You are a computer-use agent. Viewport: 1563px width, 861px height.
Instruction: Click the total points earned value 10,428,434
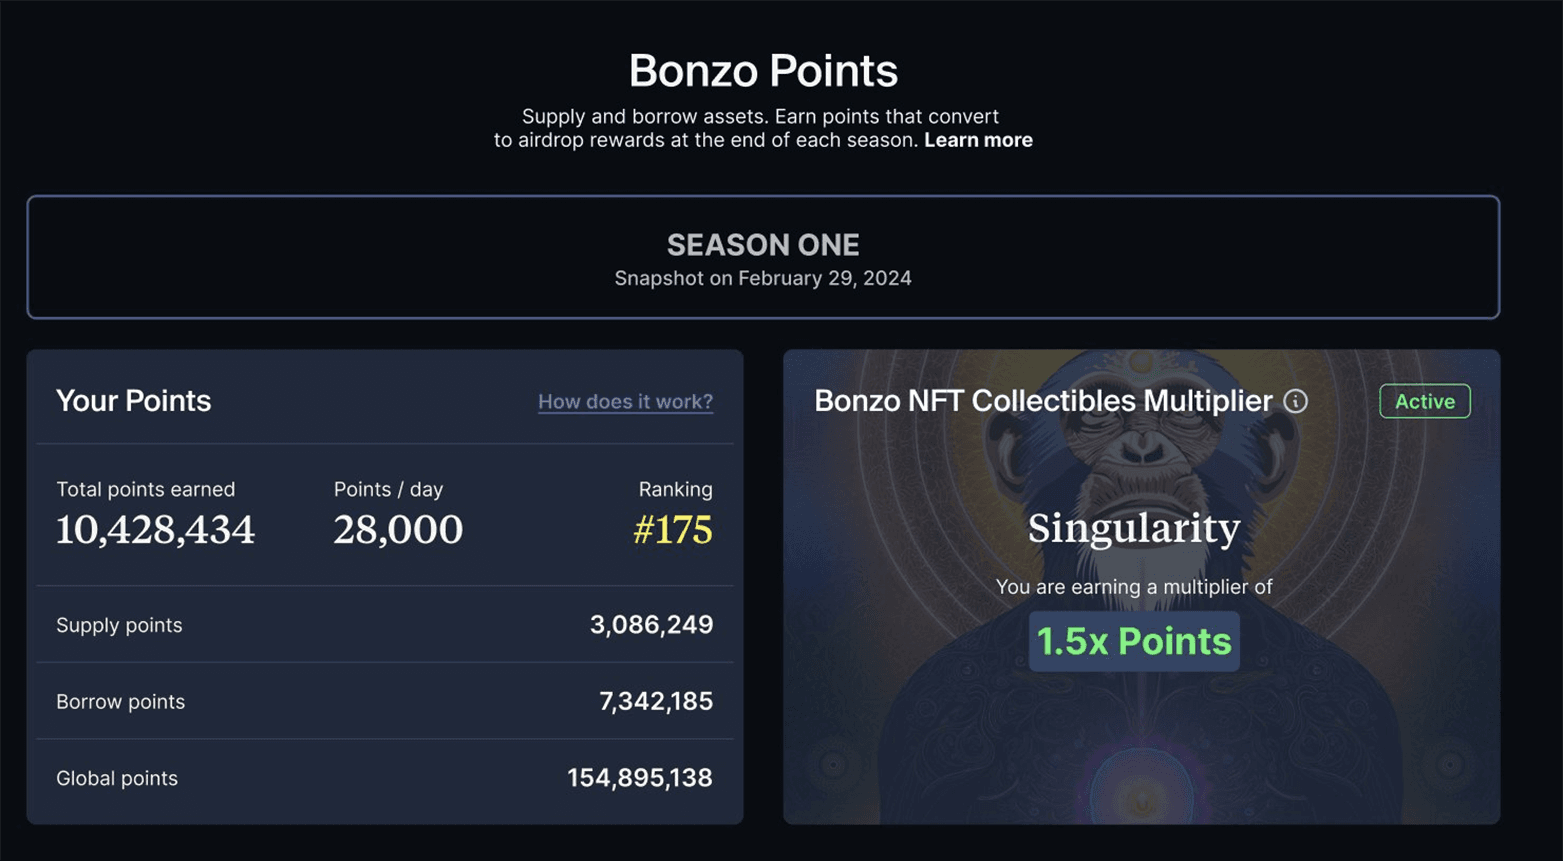[156, 530]
